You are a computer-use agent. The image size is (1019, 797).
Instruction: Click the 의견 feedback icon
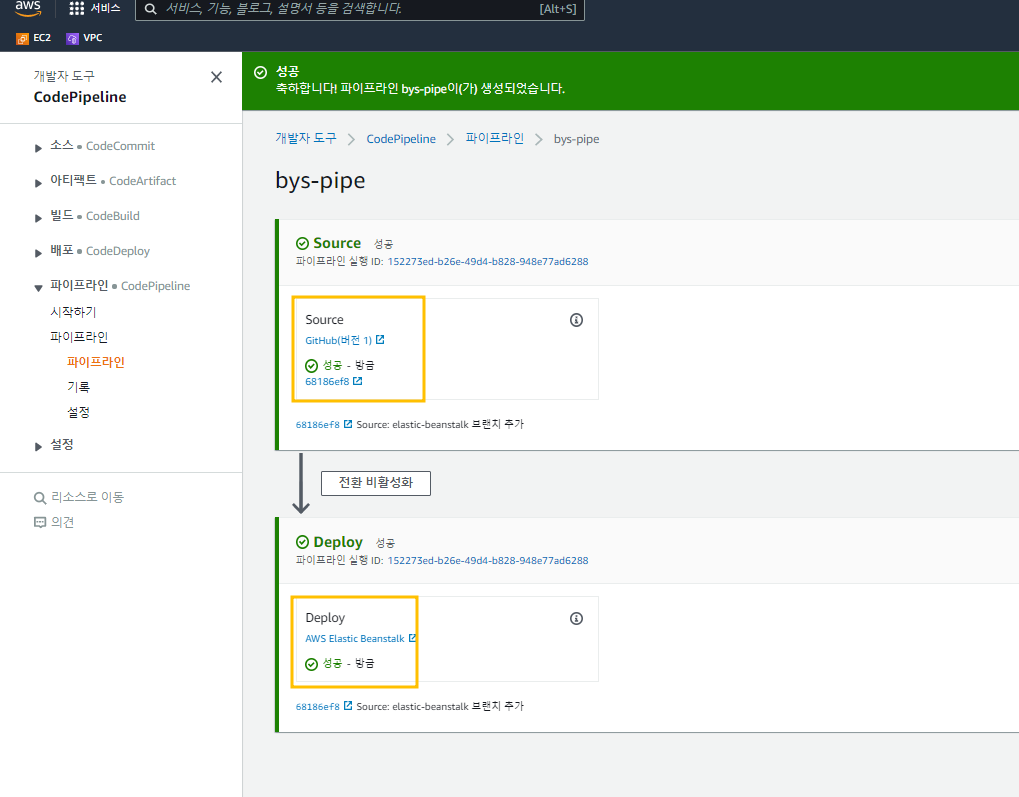click(x=40, y=523)
